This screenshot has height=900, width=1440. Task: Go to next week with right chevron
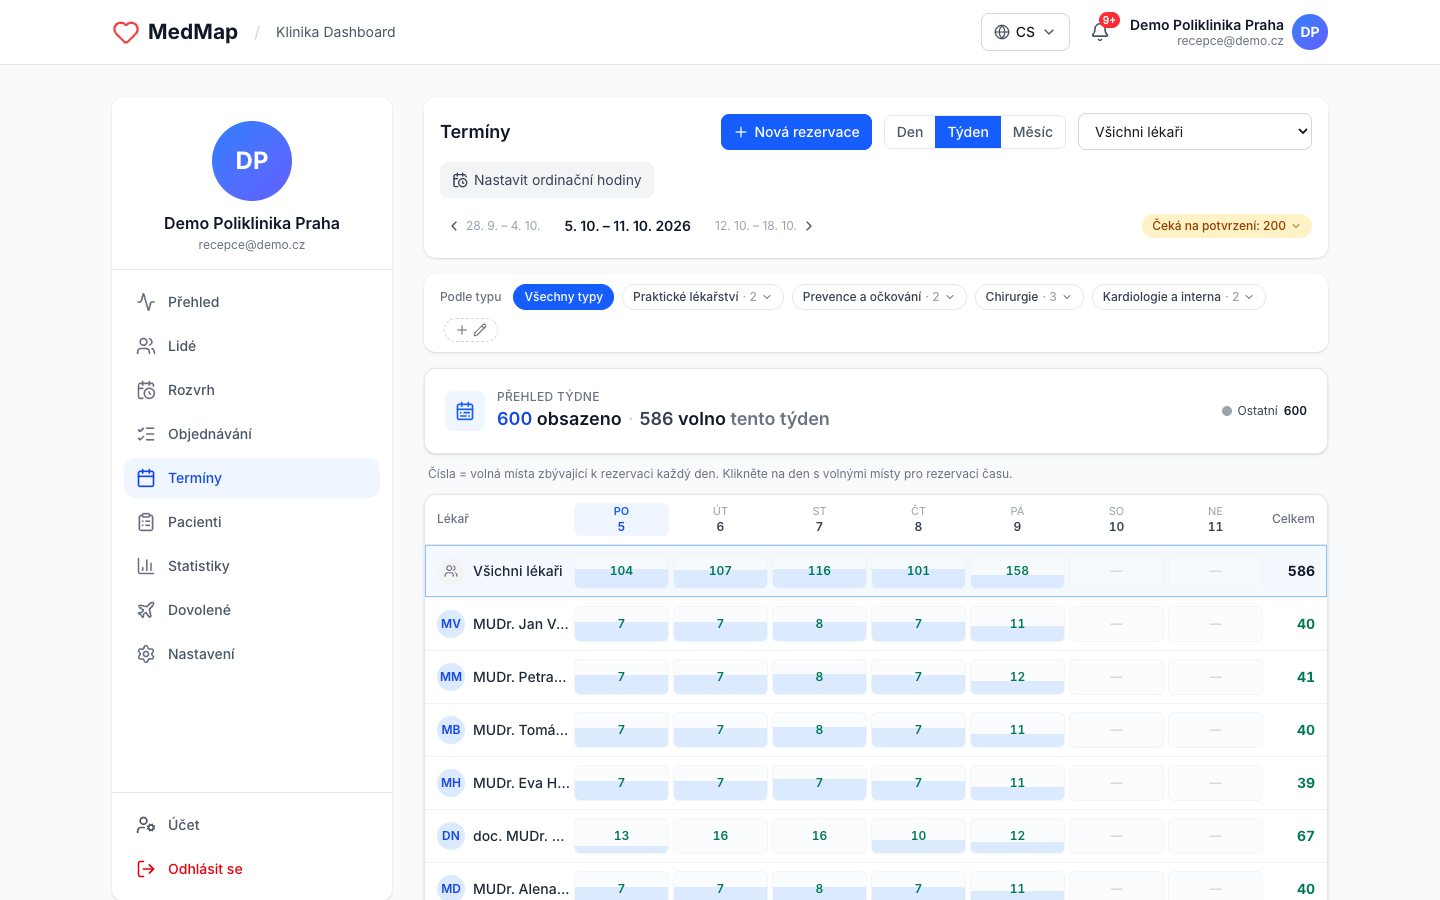(x=809, y=226)
